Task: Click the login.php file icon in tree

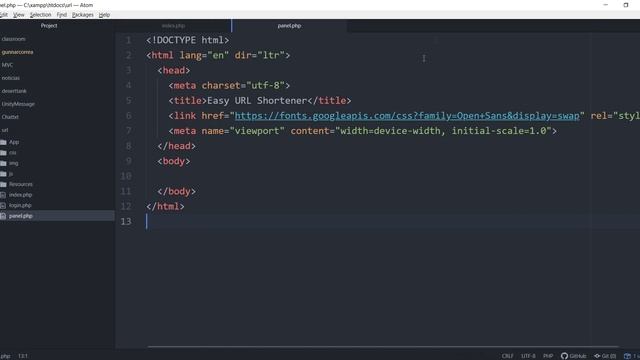Action: (3, 206)
